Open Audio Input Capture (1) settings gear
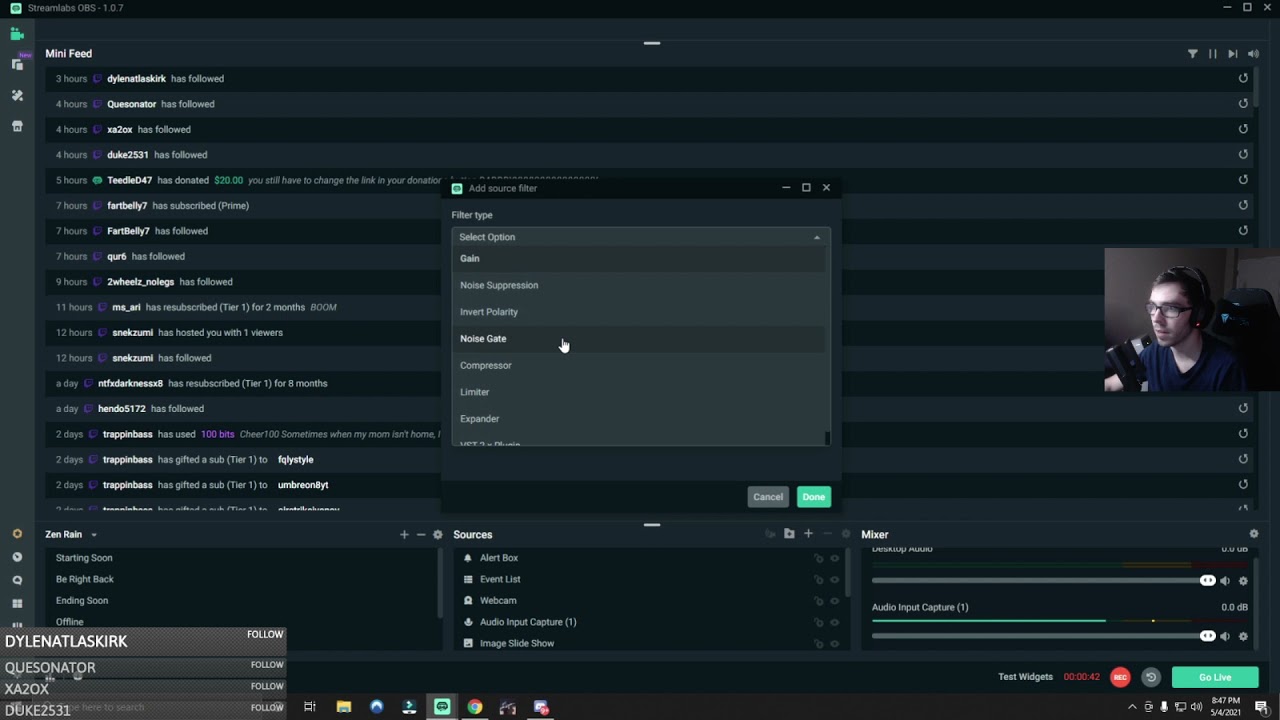This screenshot has width=1280, height=720. pos(1243,636)
